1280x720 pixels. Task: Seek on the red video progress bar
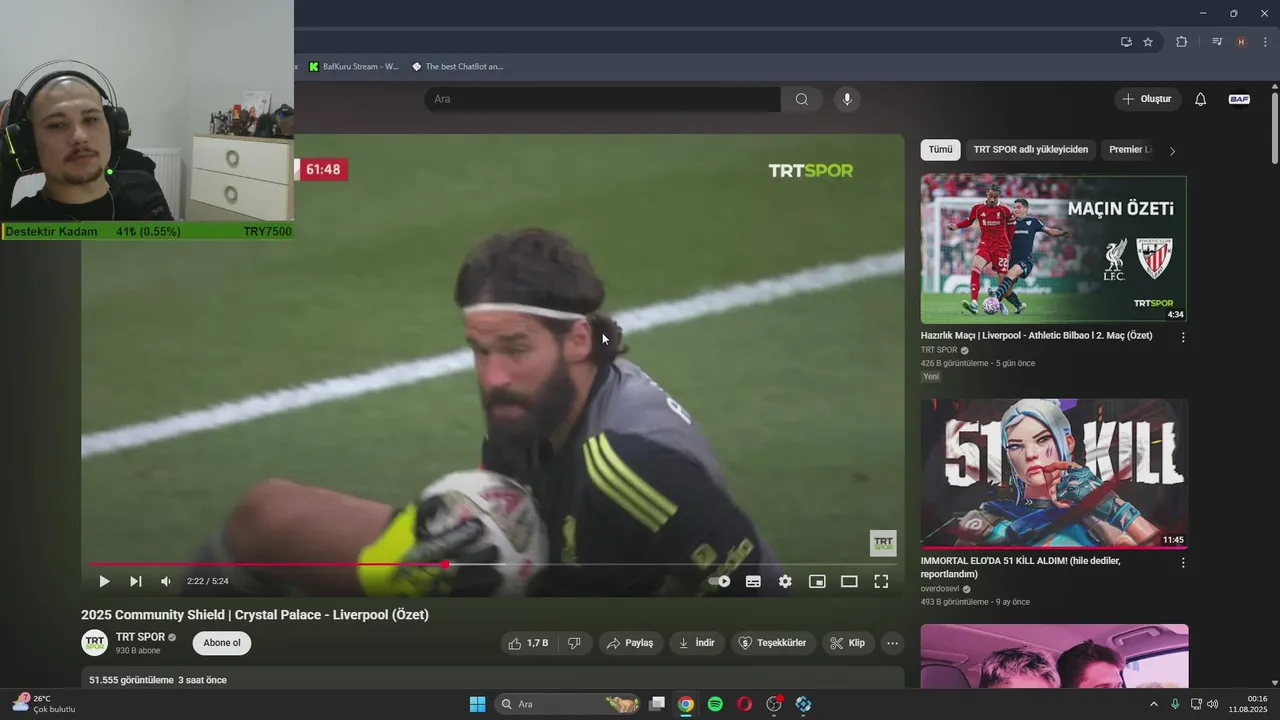pos(493,564)
